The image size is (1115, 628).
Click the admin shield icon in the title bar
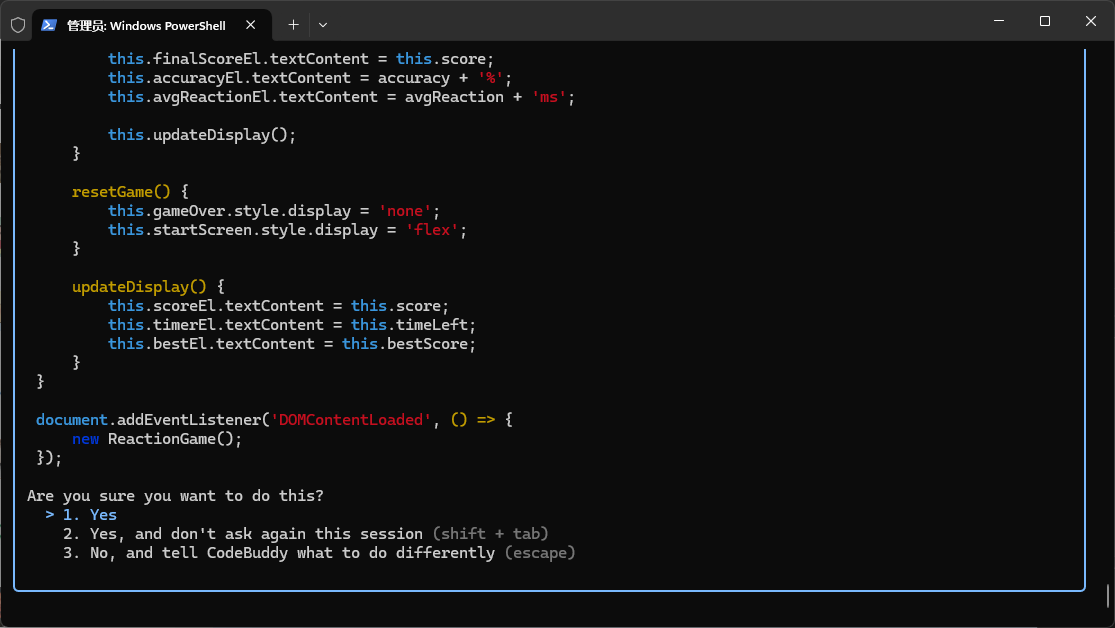(18, 24)
